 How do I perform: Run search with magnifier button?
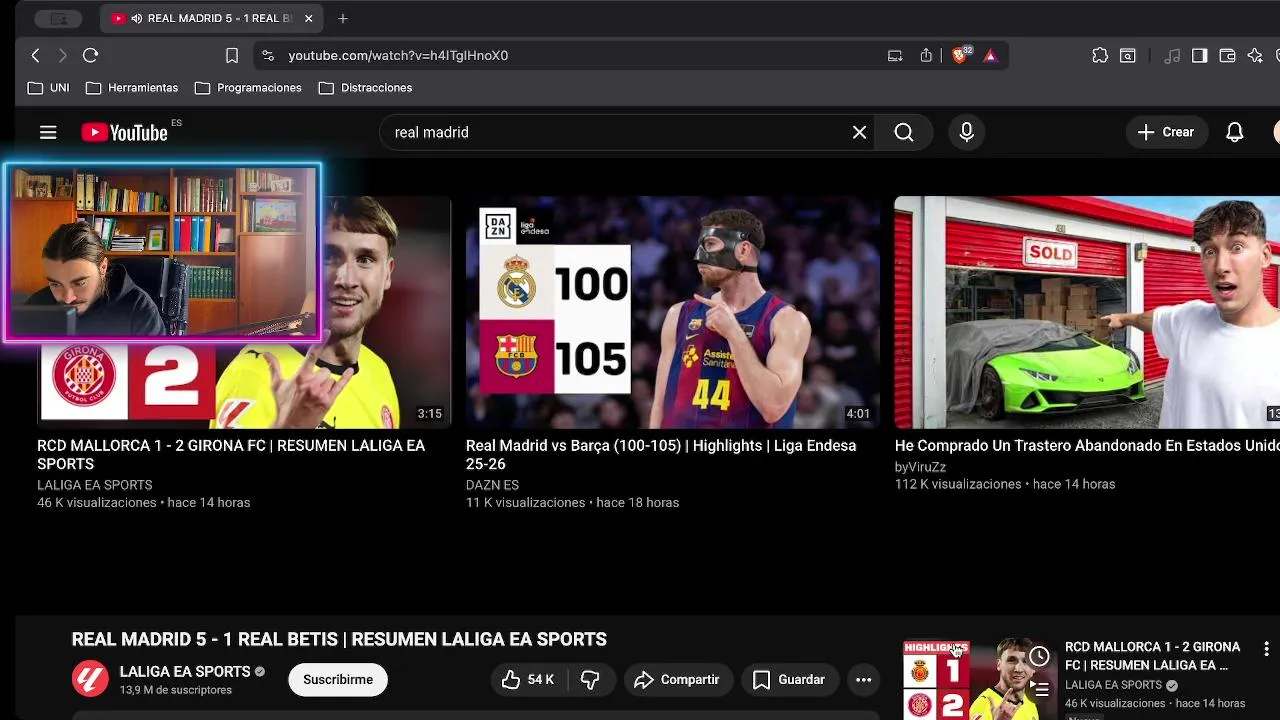[x=904, y=132]
